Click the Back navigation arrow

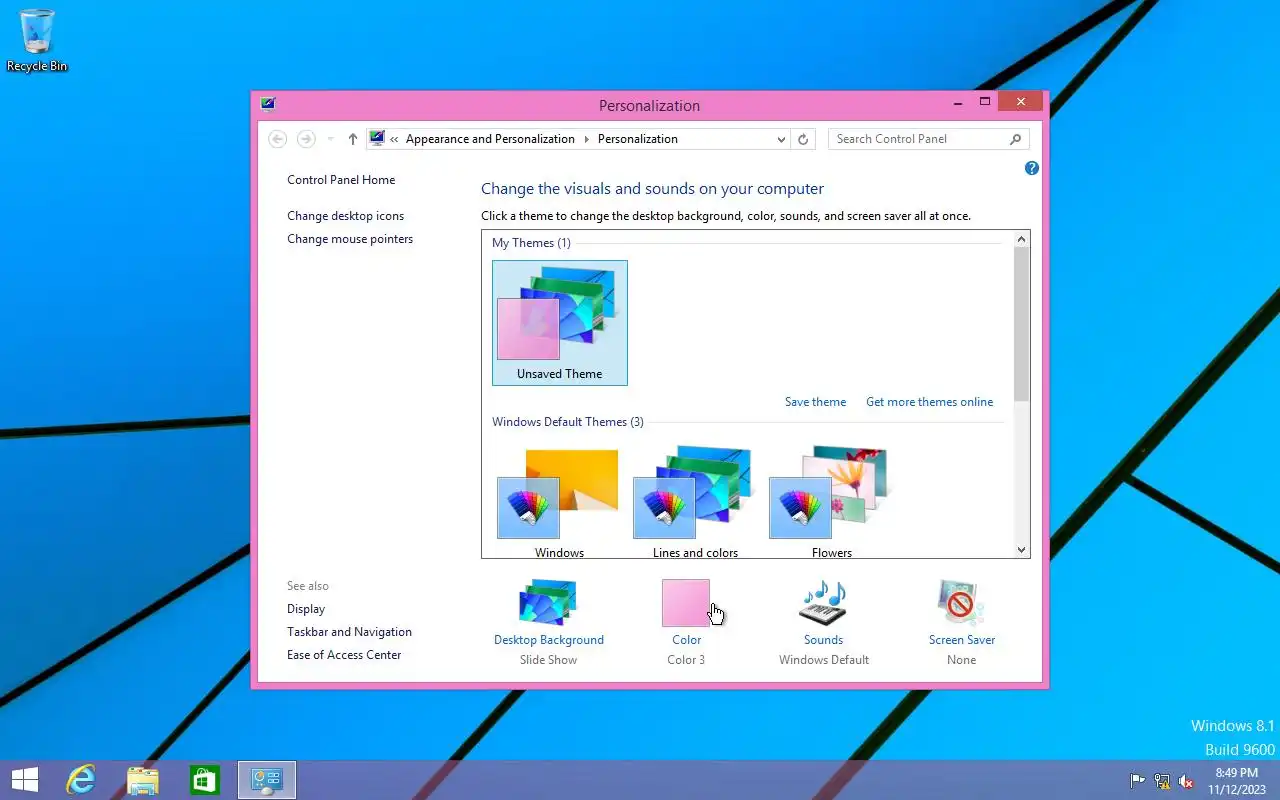pos(278,139)
